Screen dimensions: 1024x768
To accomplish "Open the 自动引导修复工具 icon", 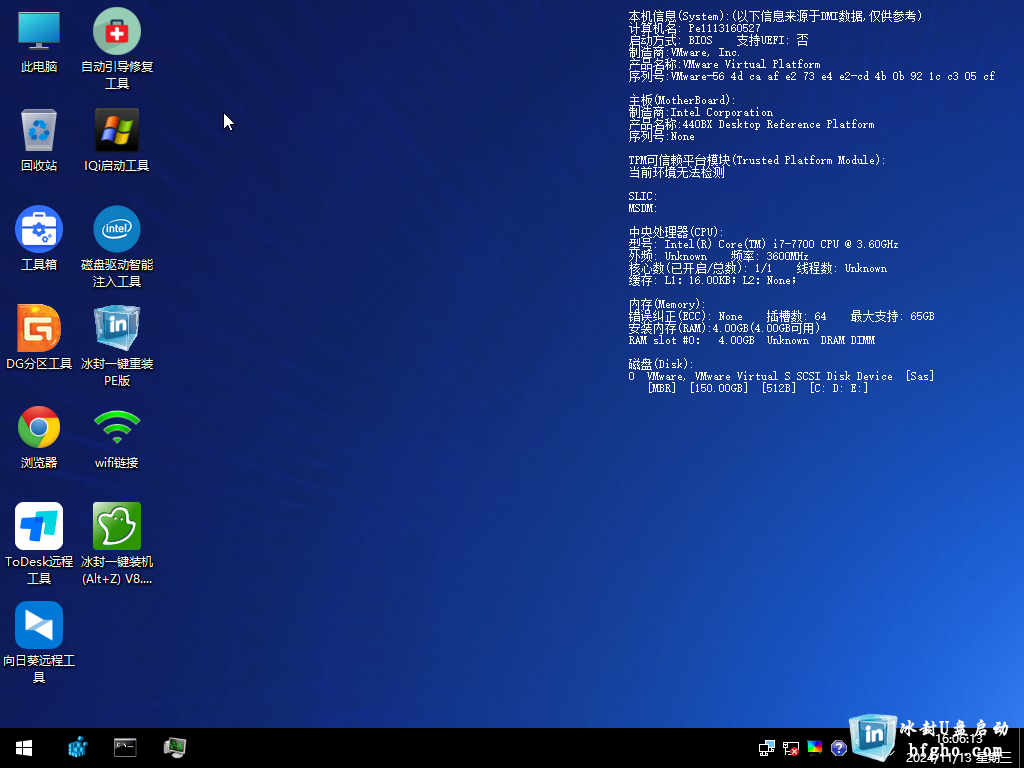I will click(117, 50).
